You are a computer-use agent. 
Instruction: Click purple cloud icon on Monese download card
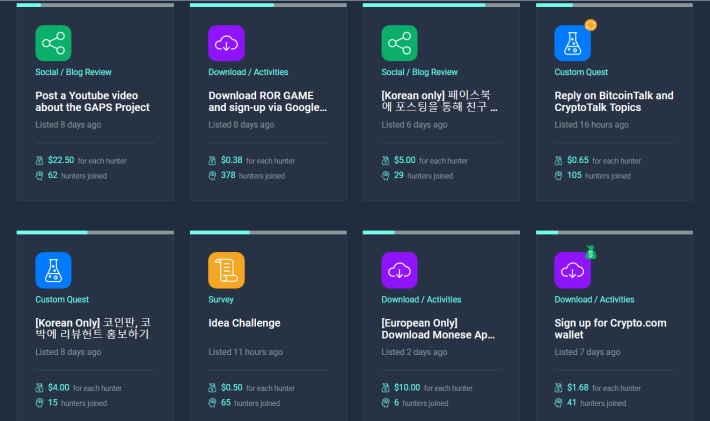pos(399,270)
